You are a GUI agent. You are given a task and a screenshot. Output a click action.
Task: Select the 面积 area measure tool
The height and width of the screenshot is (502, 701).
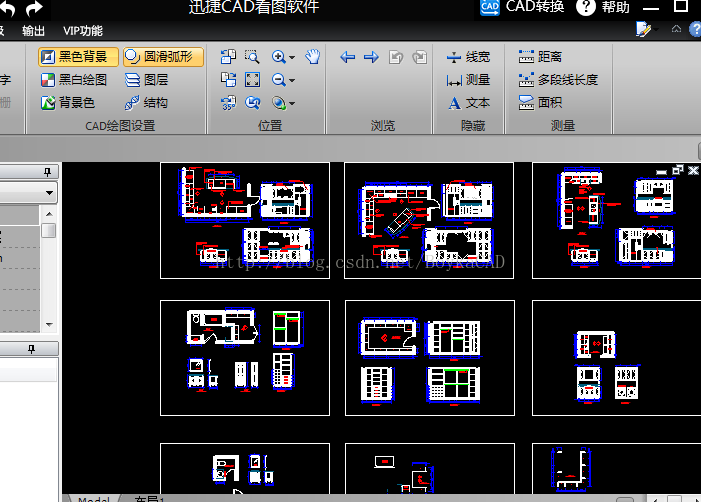(540, 103)
